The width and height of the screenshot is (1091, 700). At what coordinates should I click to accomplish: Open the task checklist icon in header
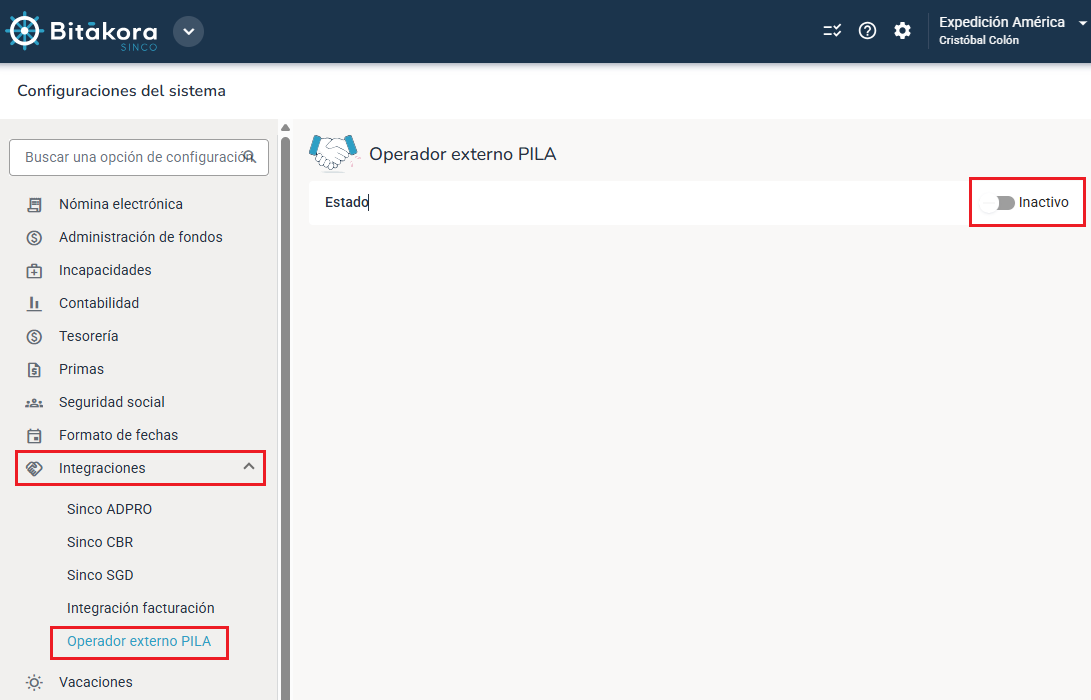[832, 31]
